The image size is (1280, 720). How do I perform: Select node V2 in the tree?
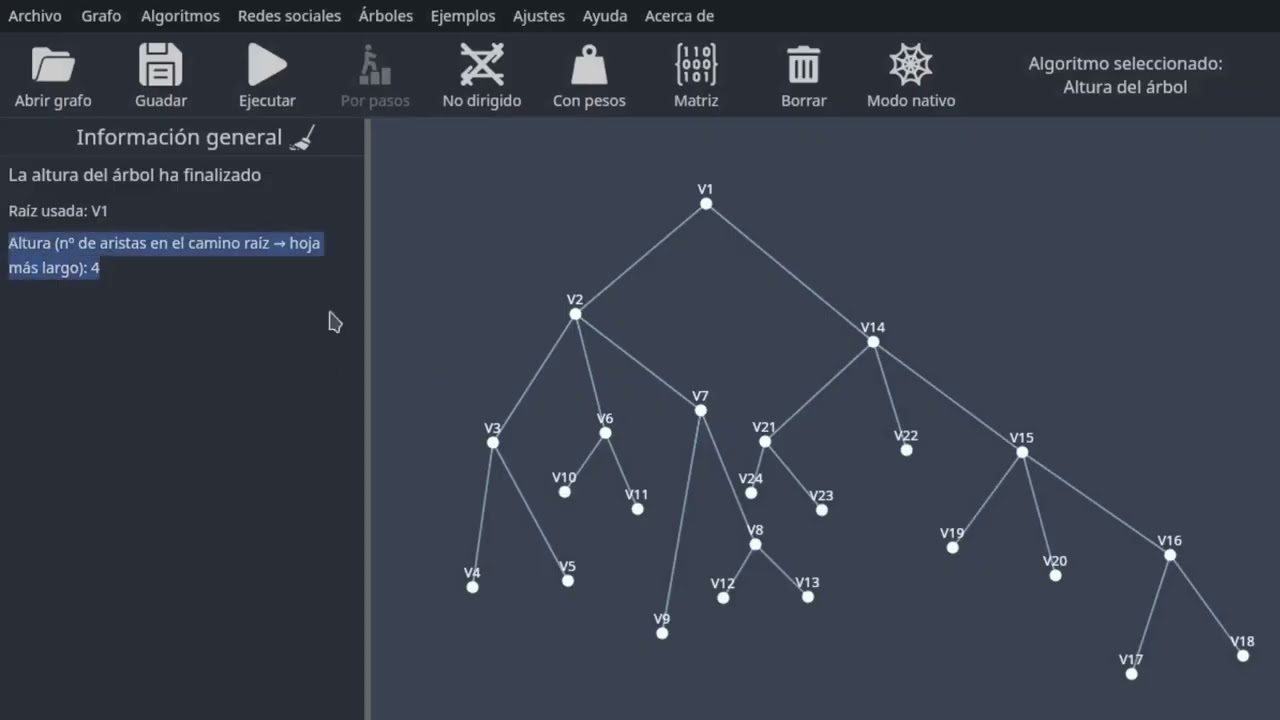(x=575, y=314)
